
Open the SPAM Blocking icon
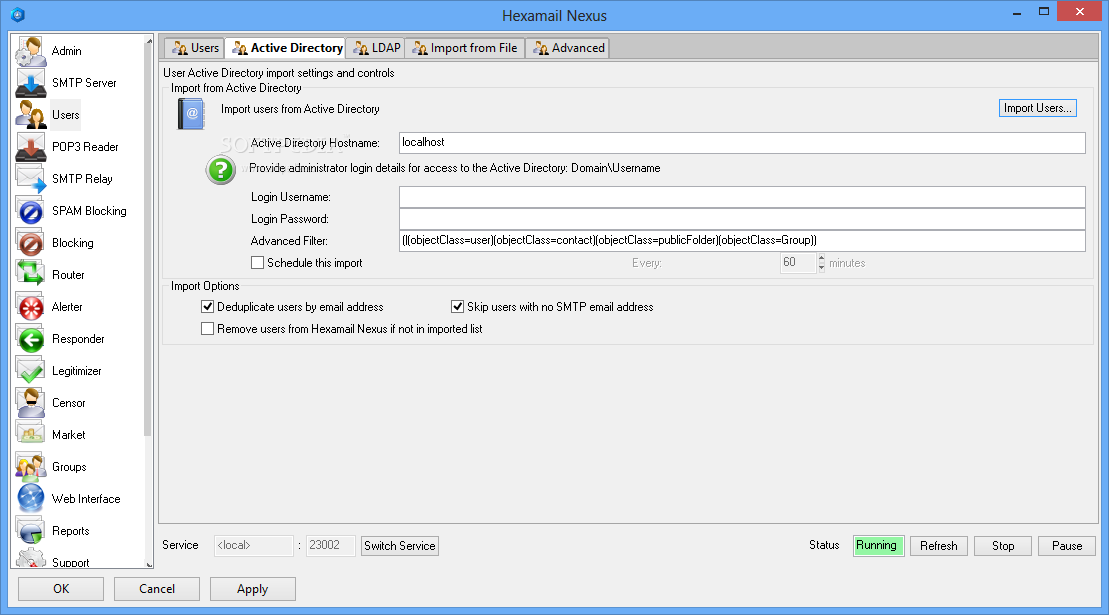click(31, 211)
